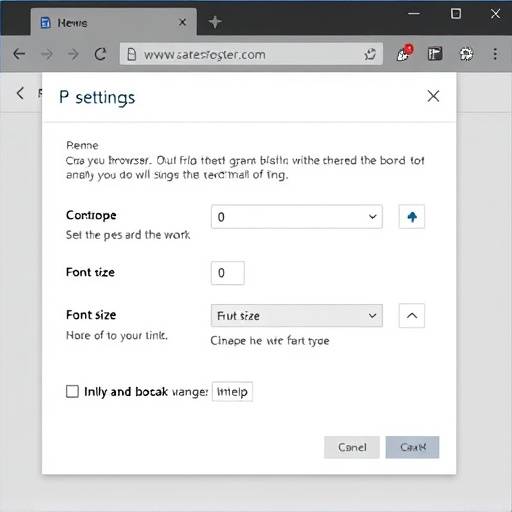Click the 'Cinape he wre fart tyoe' hint text
This screenshot has height=512, width=512.
[270, 341]
